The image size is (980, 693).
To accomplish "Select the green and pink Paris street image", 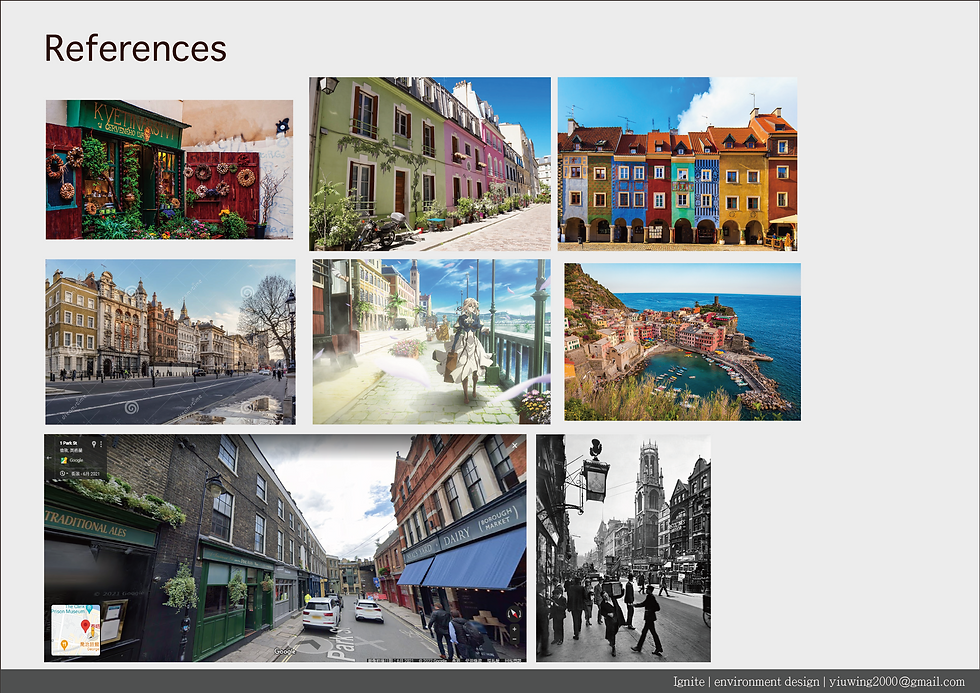I will click(x=430, y=164).
